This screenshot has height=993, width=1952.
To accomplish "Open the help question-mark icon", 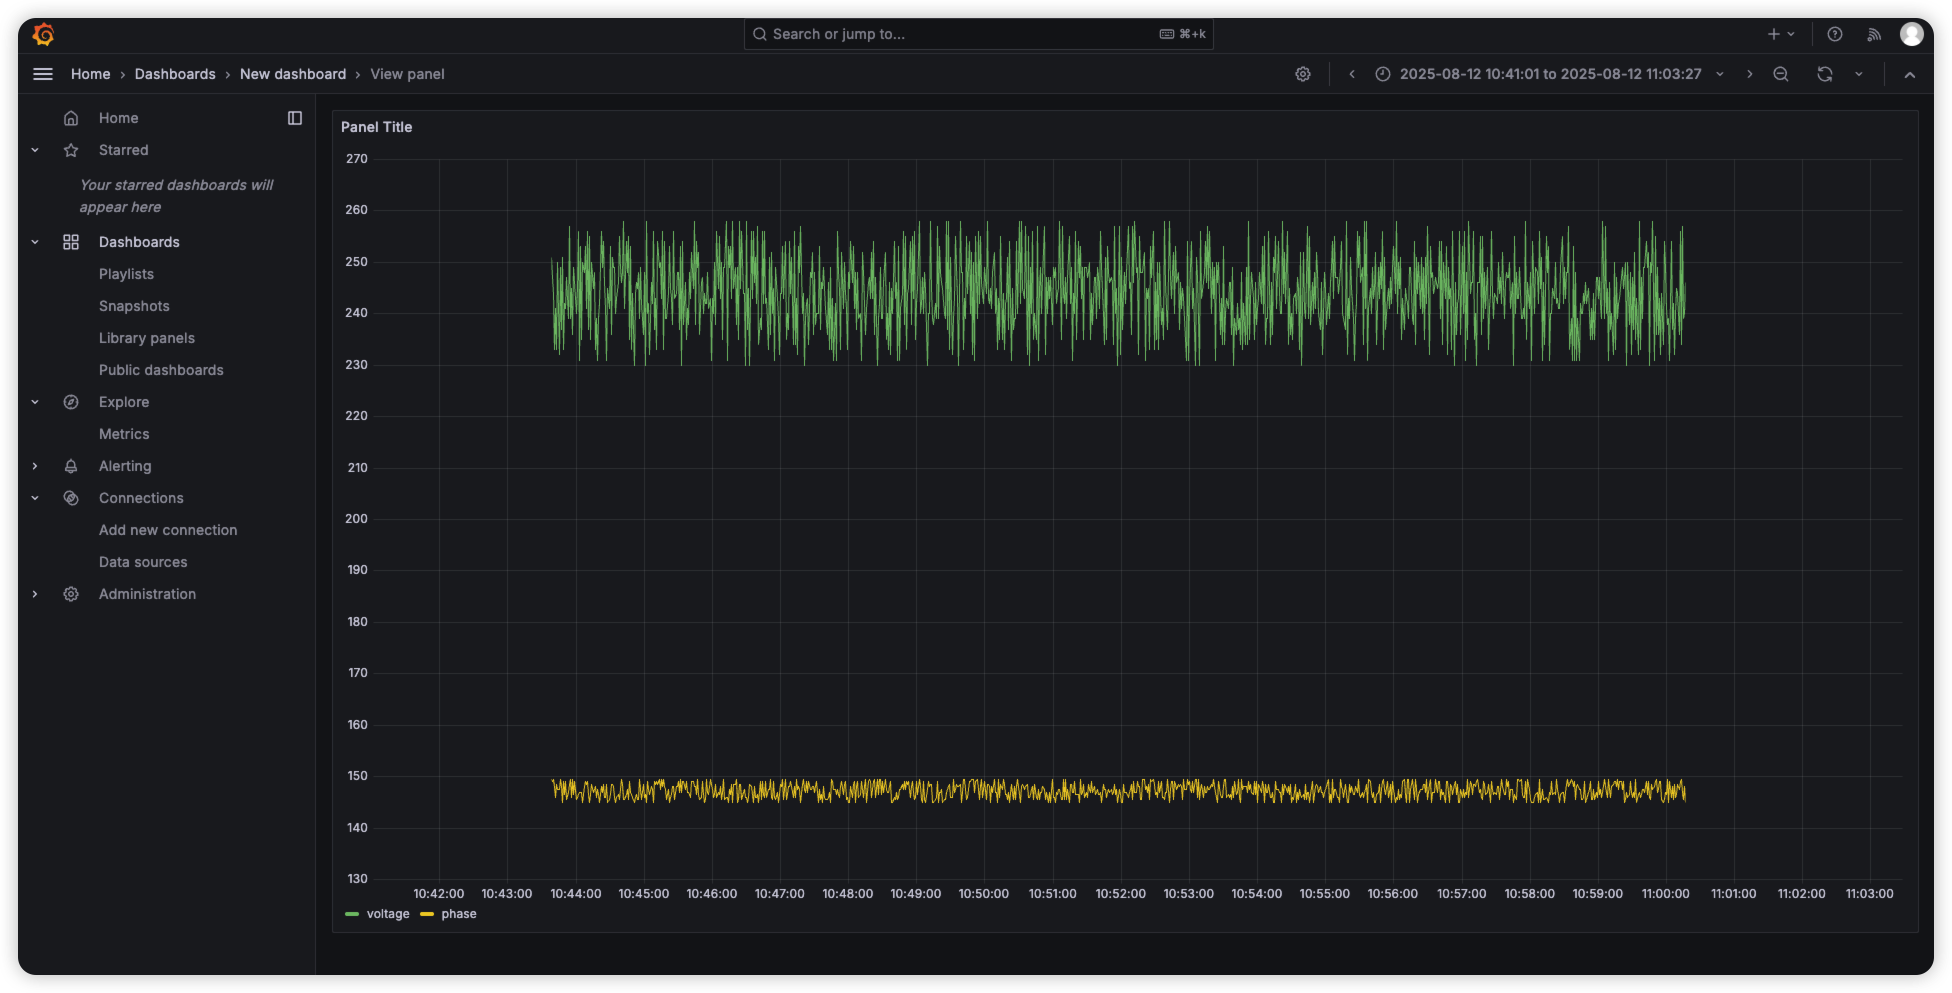I will tap(1834, 33).
